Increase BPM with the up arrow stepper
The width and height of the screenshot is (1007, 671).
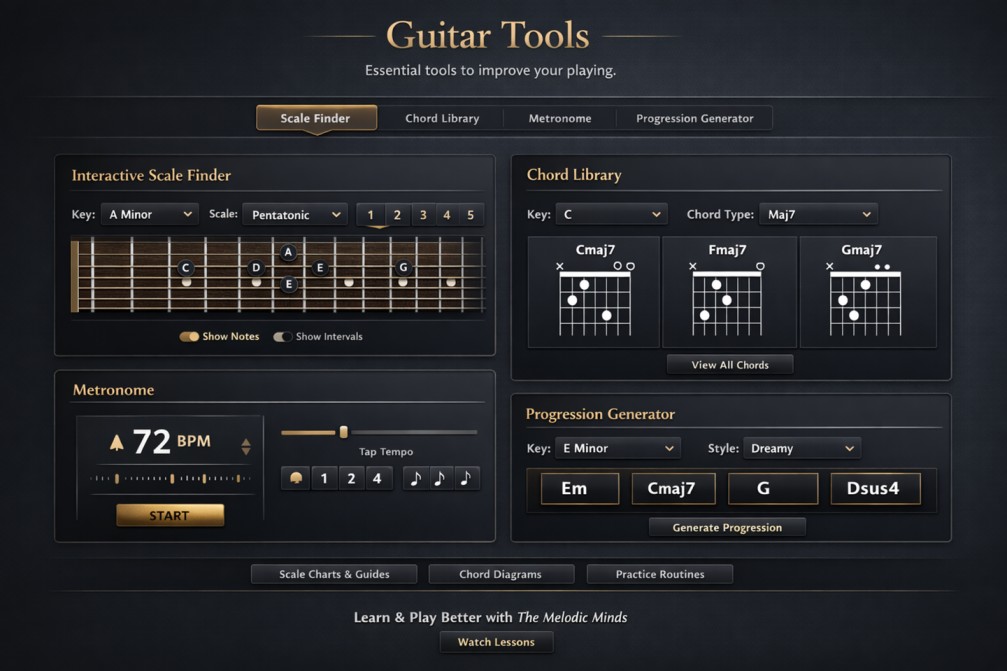click(x=246, y=441)
